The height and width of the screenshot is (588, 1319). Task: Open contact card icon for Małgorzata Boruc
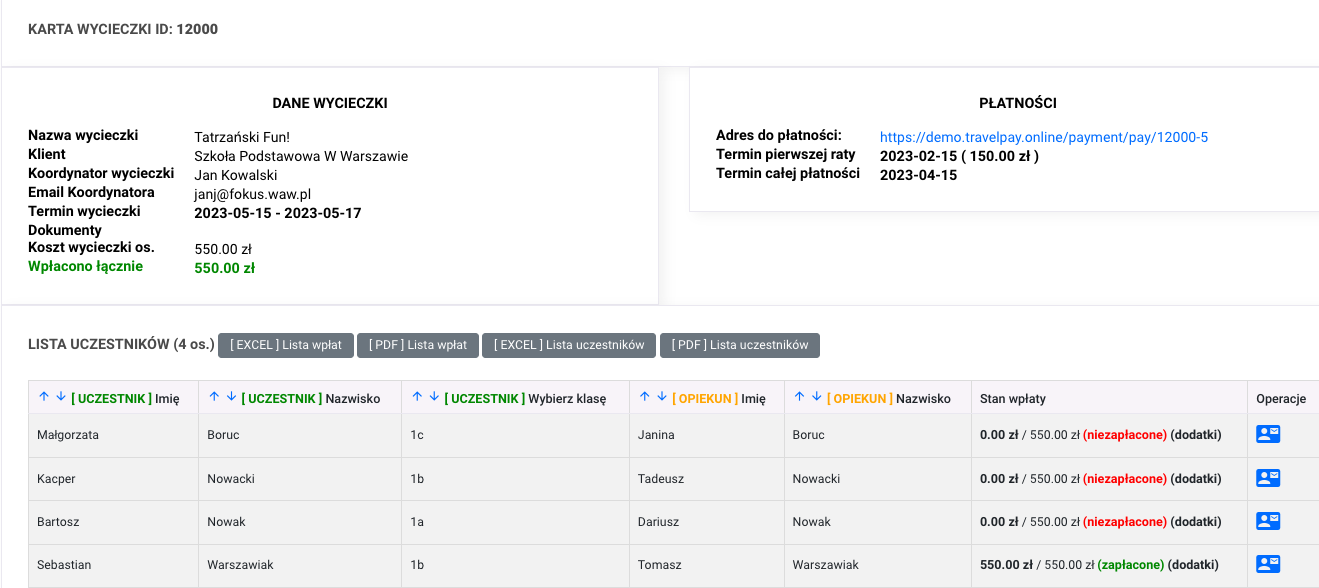1268,434
